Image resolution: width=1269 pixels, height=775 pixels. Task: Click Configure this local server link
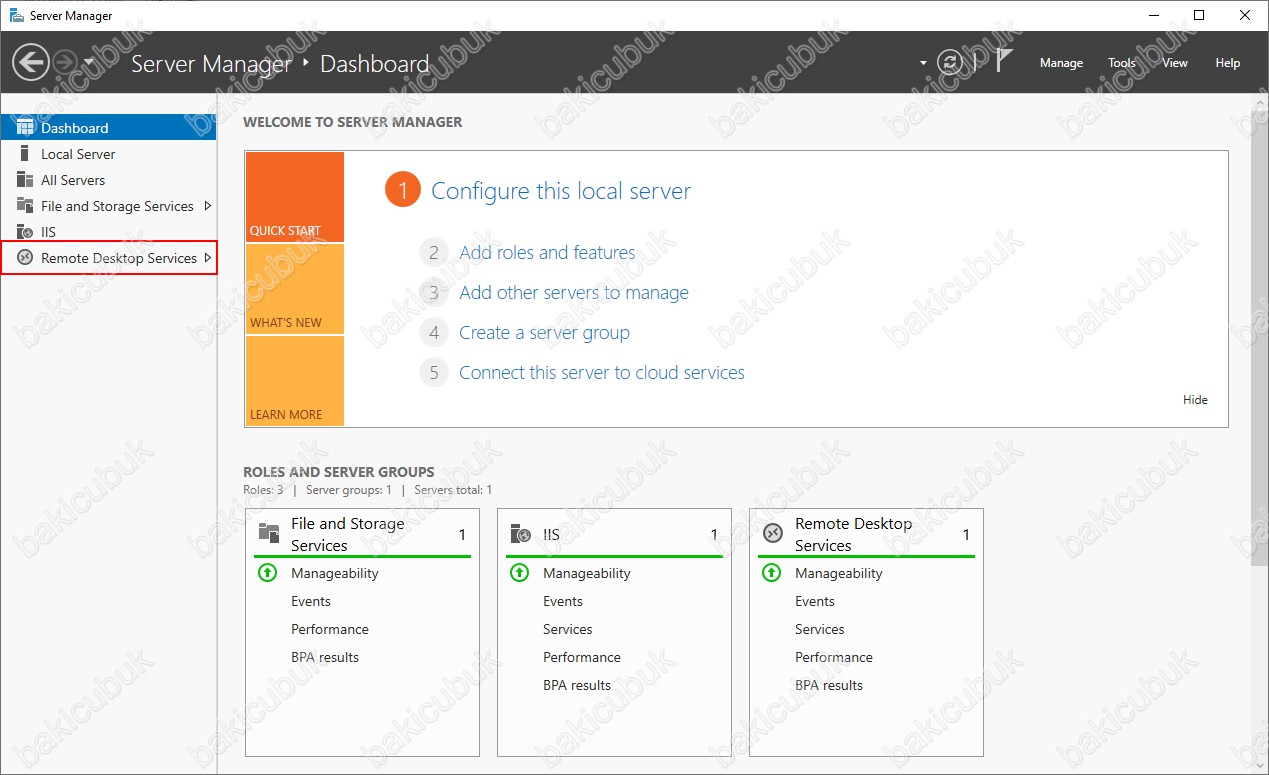[x=561, y=191]
